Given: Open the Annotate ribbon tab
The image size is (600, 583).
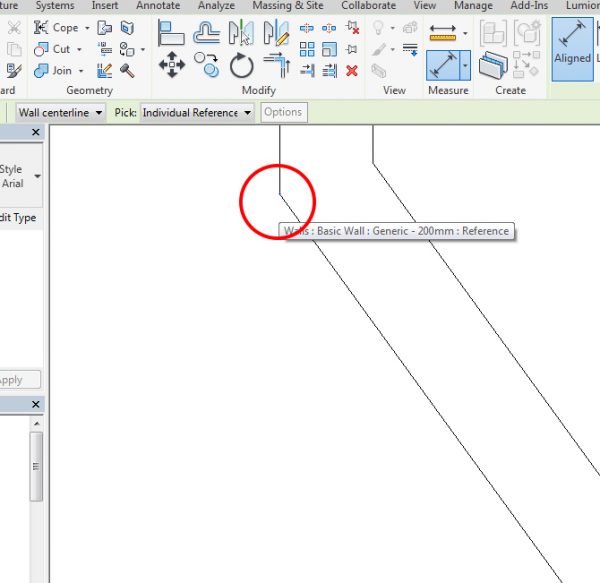Looking at the screenshot, I should (158, 6).
